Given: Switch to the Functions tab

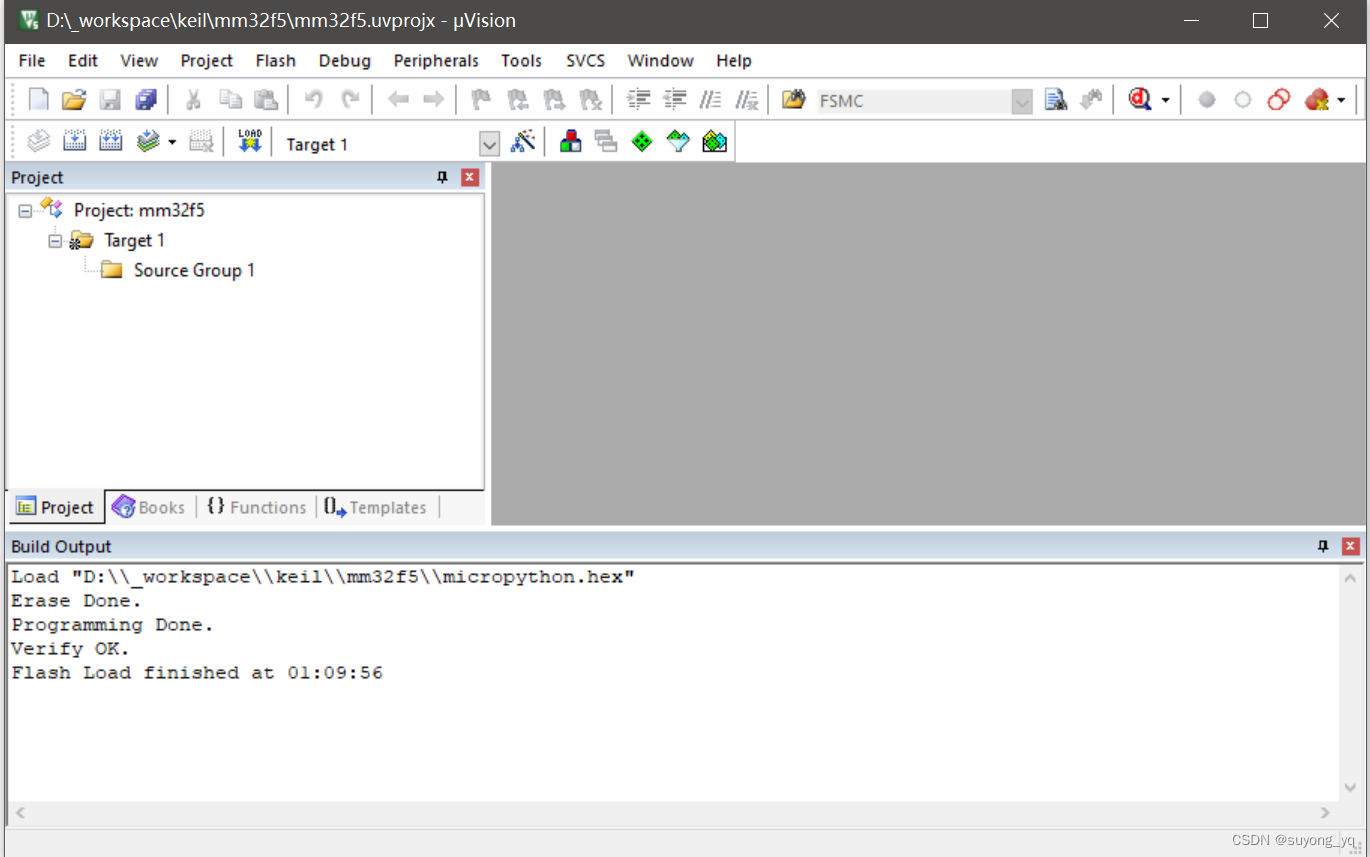Looking at the screenshot, I should click(x=257, y=507).
